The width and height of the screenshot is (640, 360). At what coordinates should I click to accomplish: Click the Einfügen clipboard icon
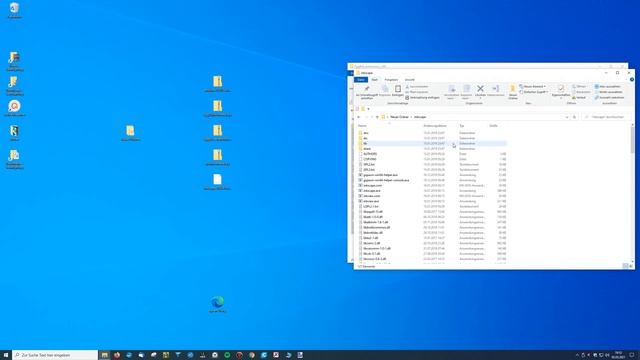[398, 91]
